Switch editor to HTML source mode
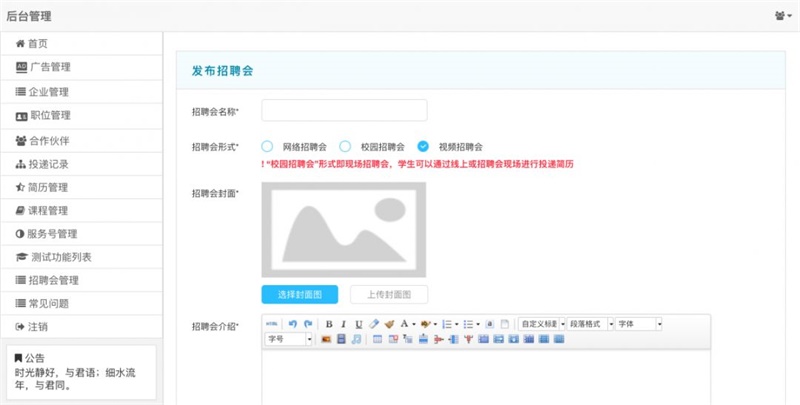This screenshot has width=800, height=405. pos(272,324)
